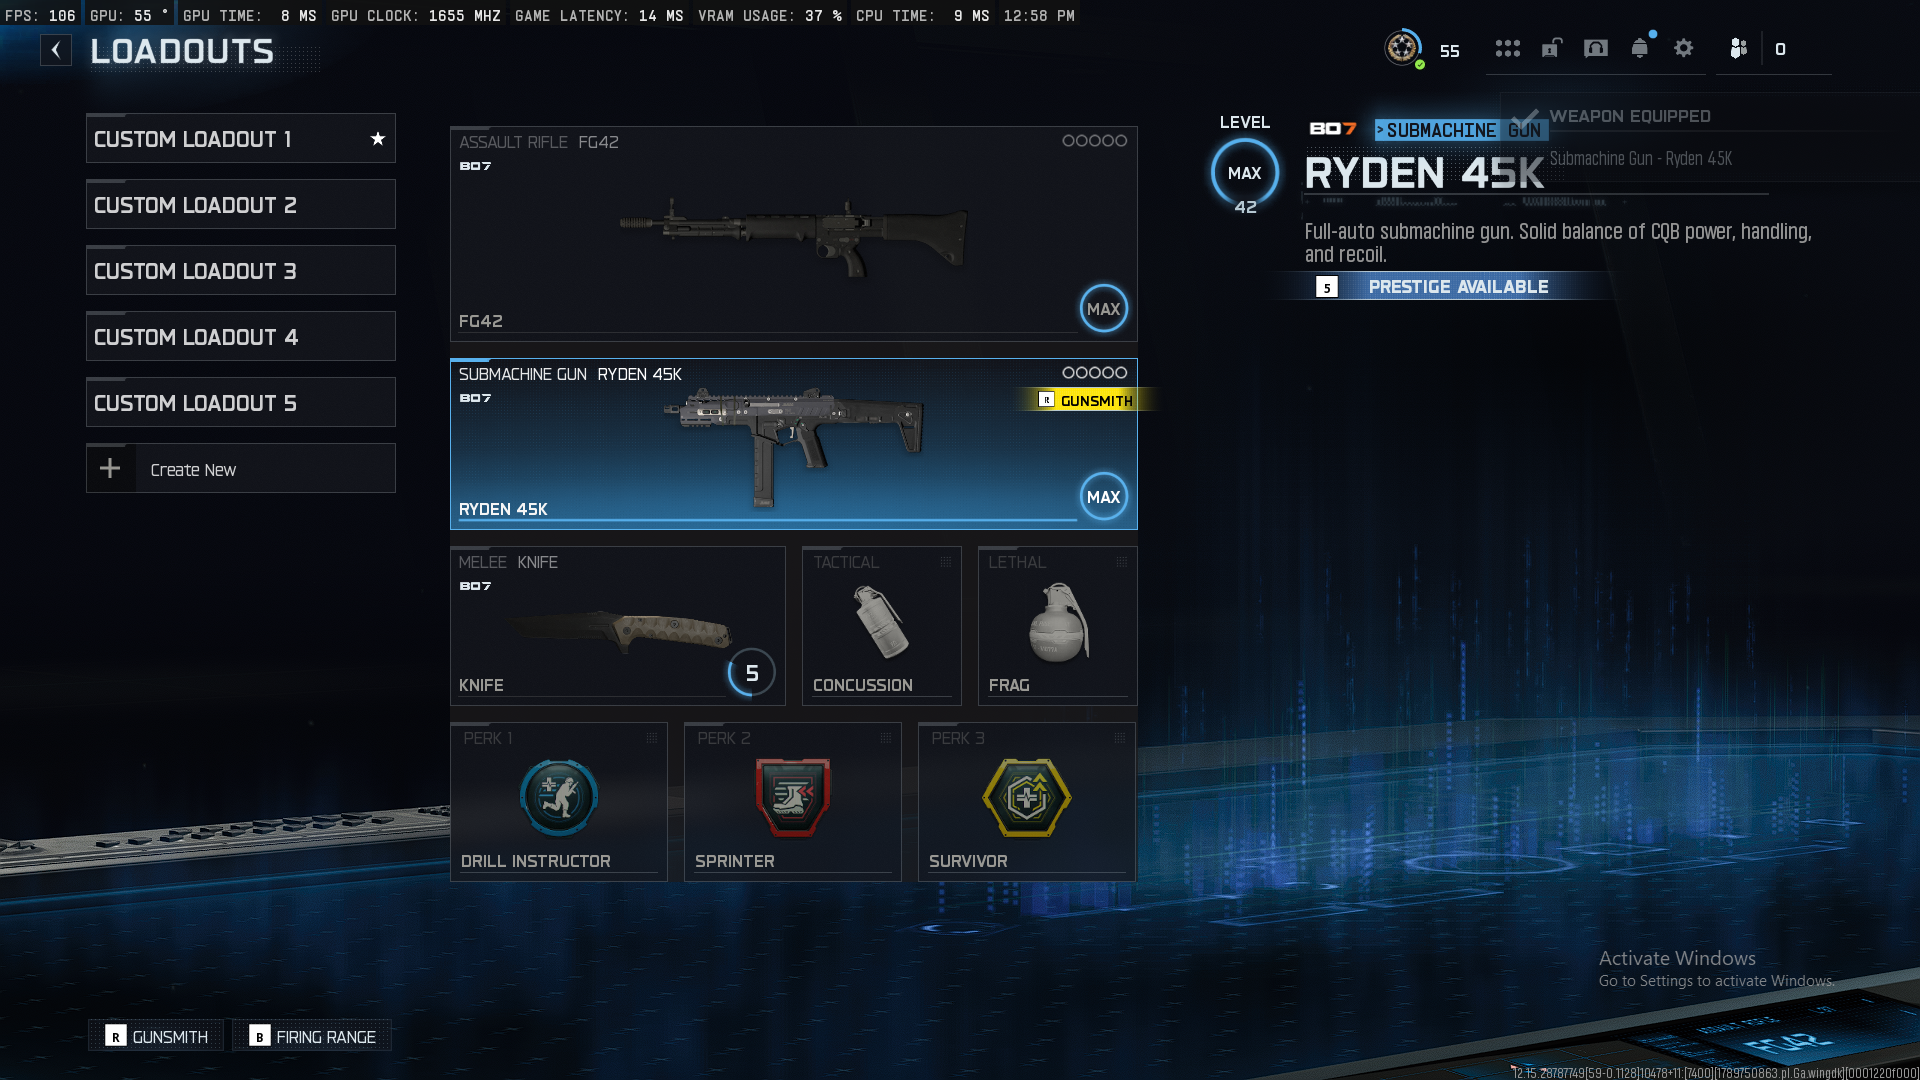Click the Gunsmith button in bottom bar
Screen dimensions: 1920x1080
[x=158, y=1036]
